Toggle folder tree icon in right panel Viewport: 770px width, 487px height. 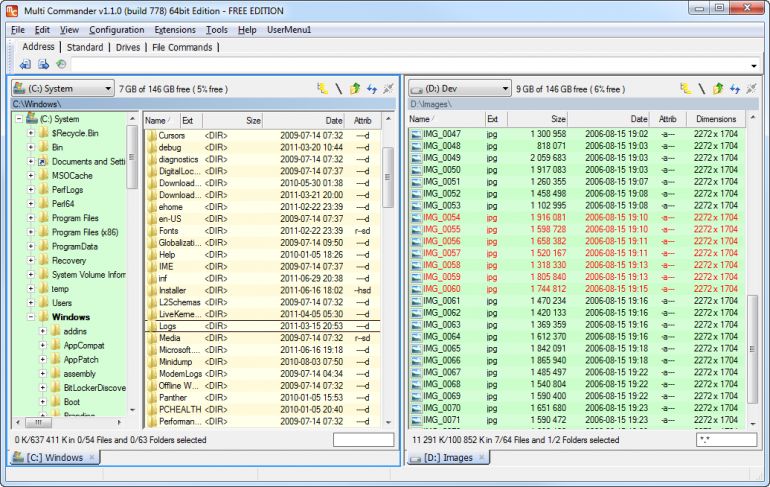686,88
